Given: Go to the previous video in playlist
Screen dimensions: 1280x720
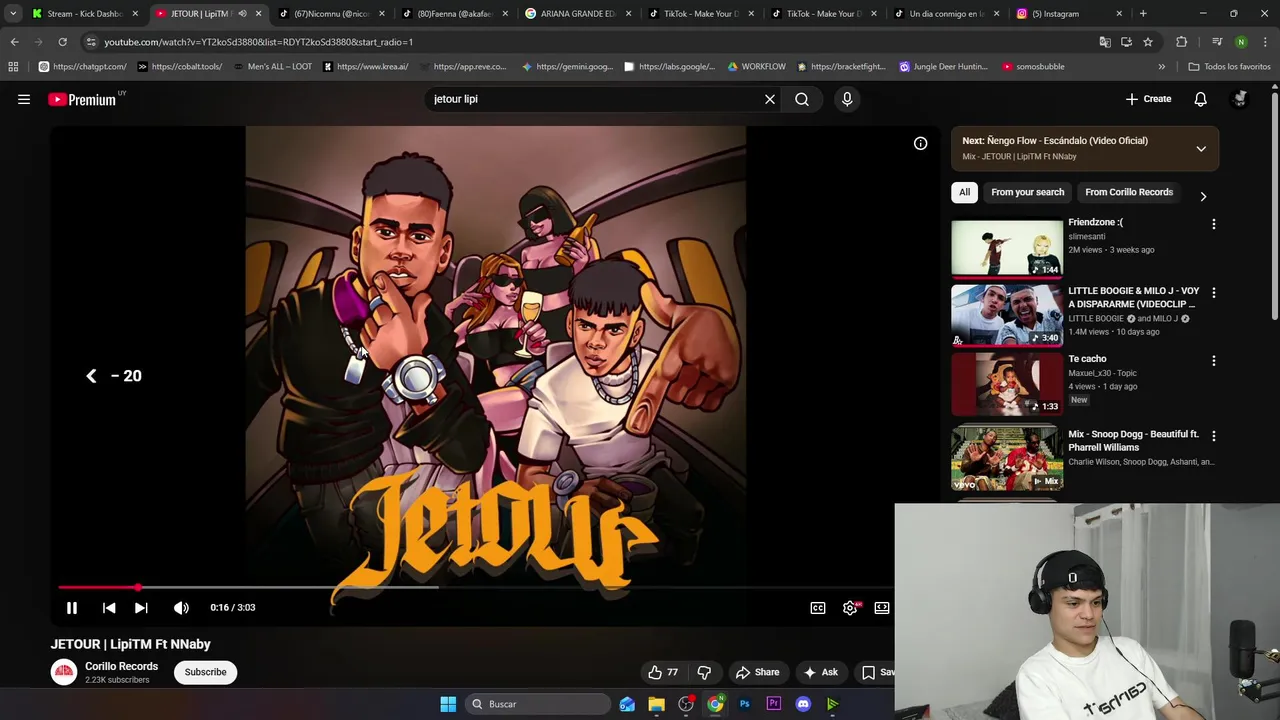Looking at the screenshot, I should click(x=109, y=607).
